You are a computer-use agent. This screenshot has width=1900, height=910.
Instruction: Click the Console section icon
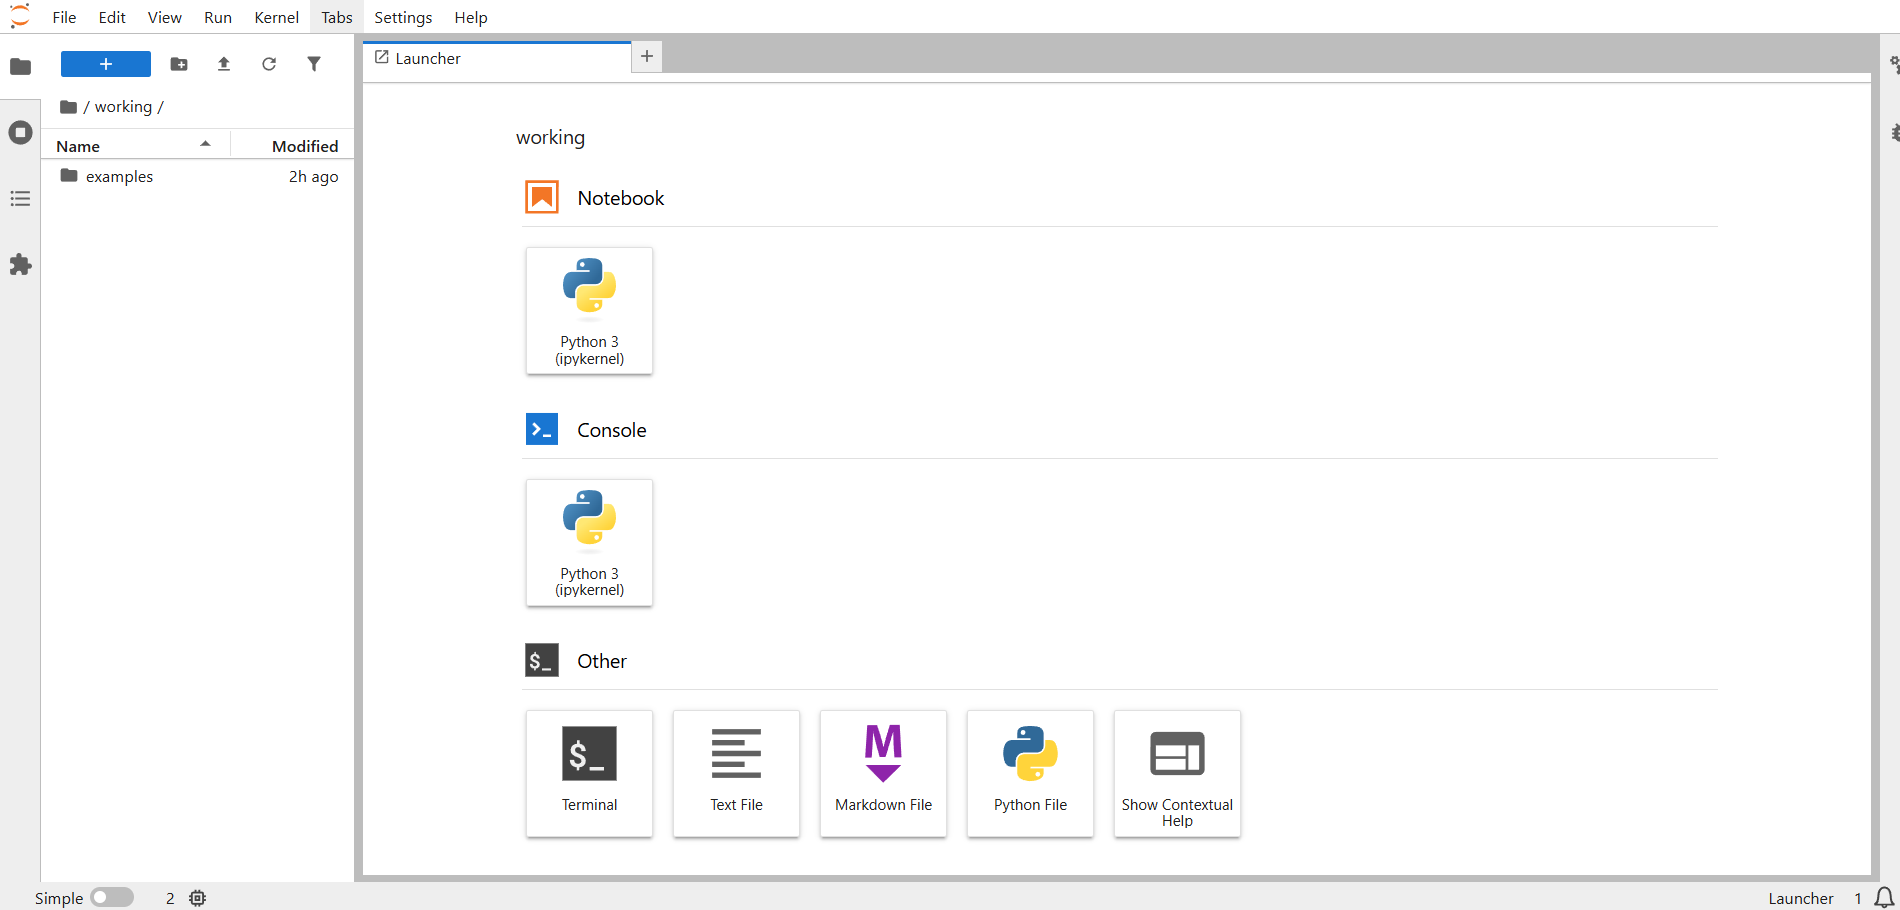click(x=542, y=429)
